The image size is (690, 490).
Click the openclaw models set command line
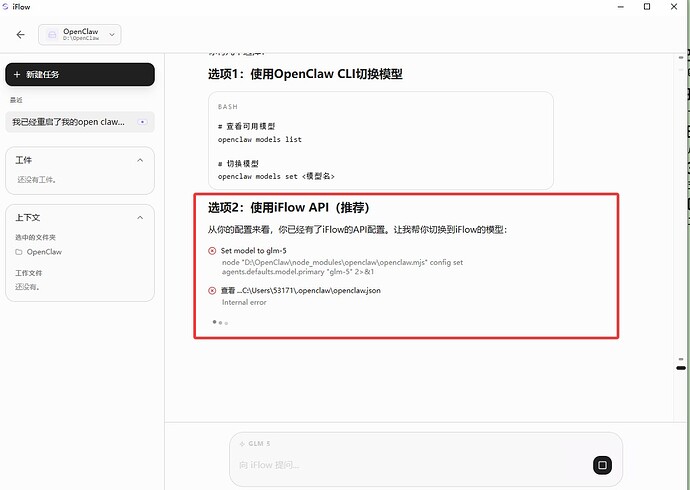tap(276, 176)
